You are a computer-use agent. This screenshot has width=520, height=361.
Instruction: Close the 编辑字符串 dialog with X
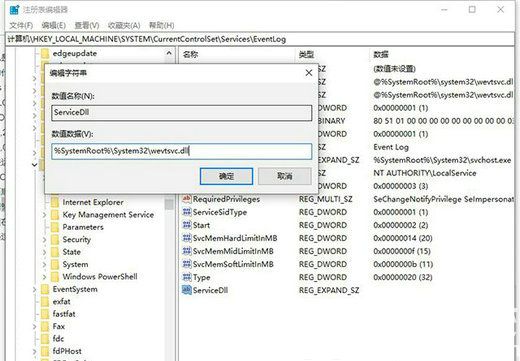[x=309, y=73]
